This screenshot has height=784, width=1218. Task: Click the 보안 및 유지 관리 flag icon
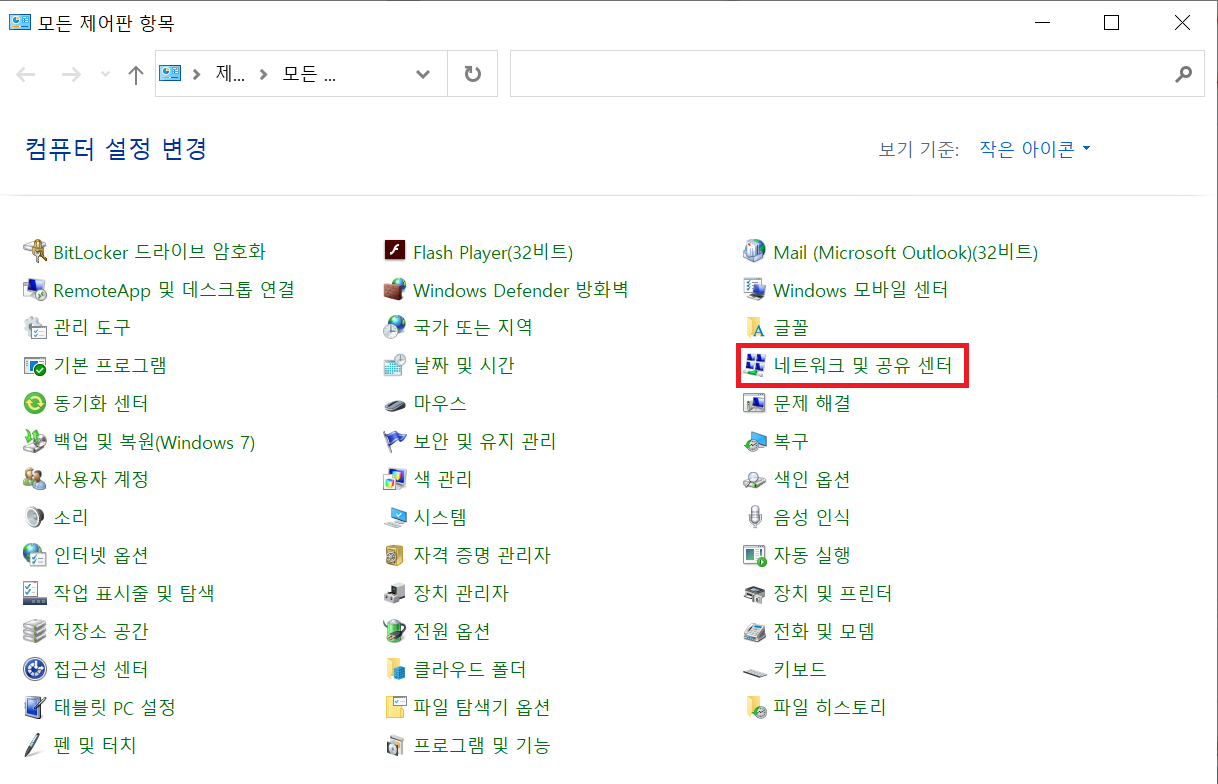click(x=395, y=441)
